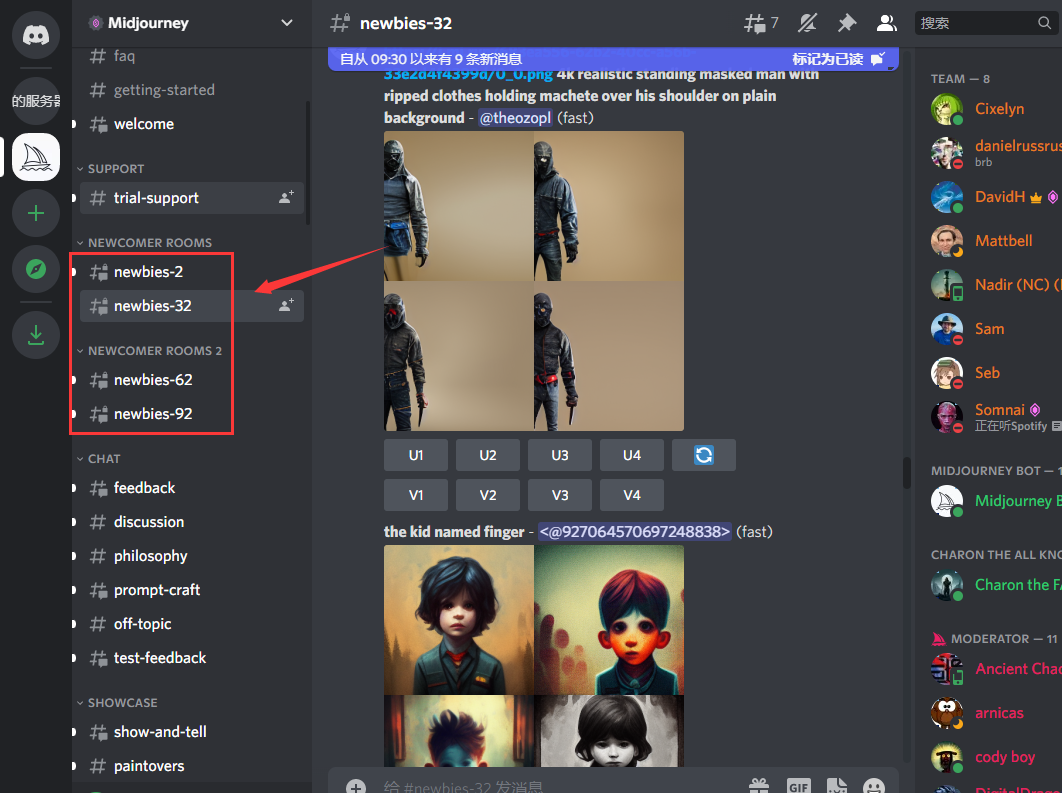The image size is (1062, 793).
Task: Switch to the prompt-craft channel
Action: click(x=157, y=590)
